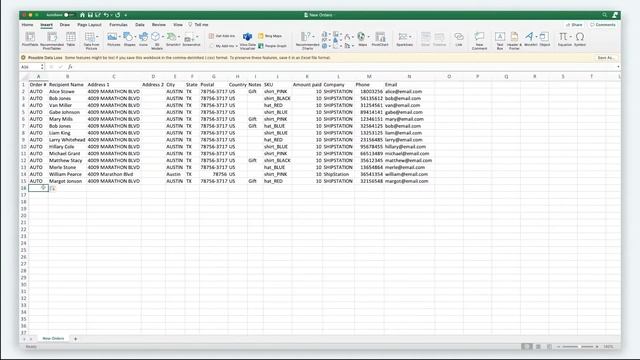The image size is (640, 360).
Task: Expand the 3D Models dropdown arrow
Action: click(x=163, y=37)
